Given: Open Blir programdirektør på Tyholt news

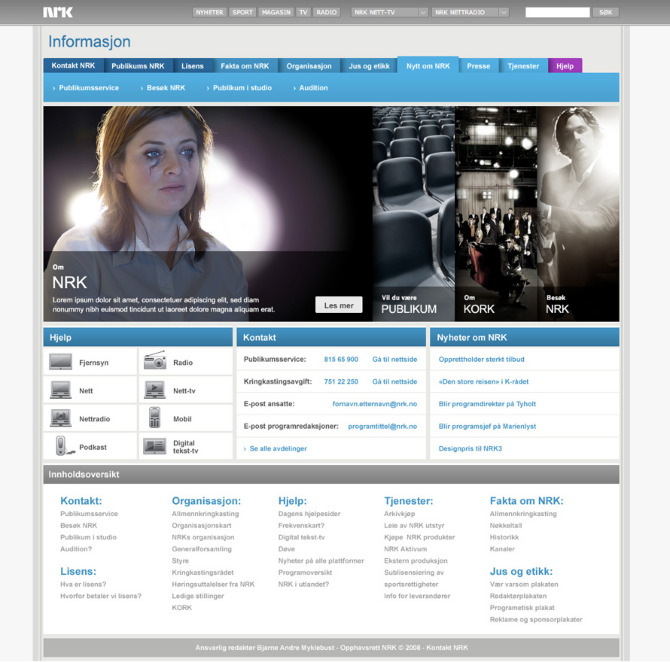Looking at the screenshot, I should 487,403.
